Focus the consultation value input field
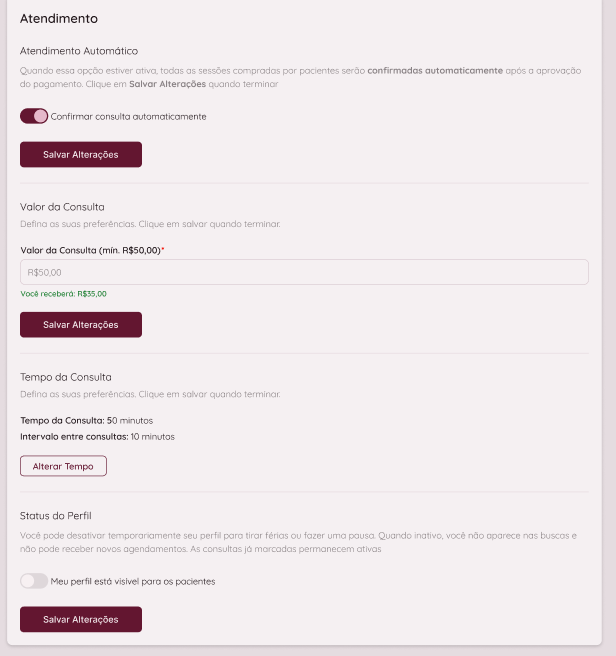616x656 pixels. click(x=304, y=272)
